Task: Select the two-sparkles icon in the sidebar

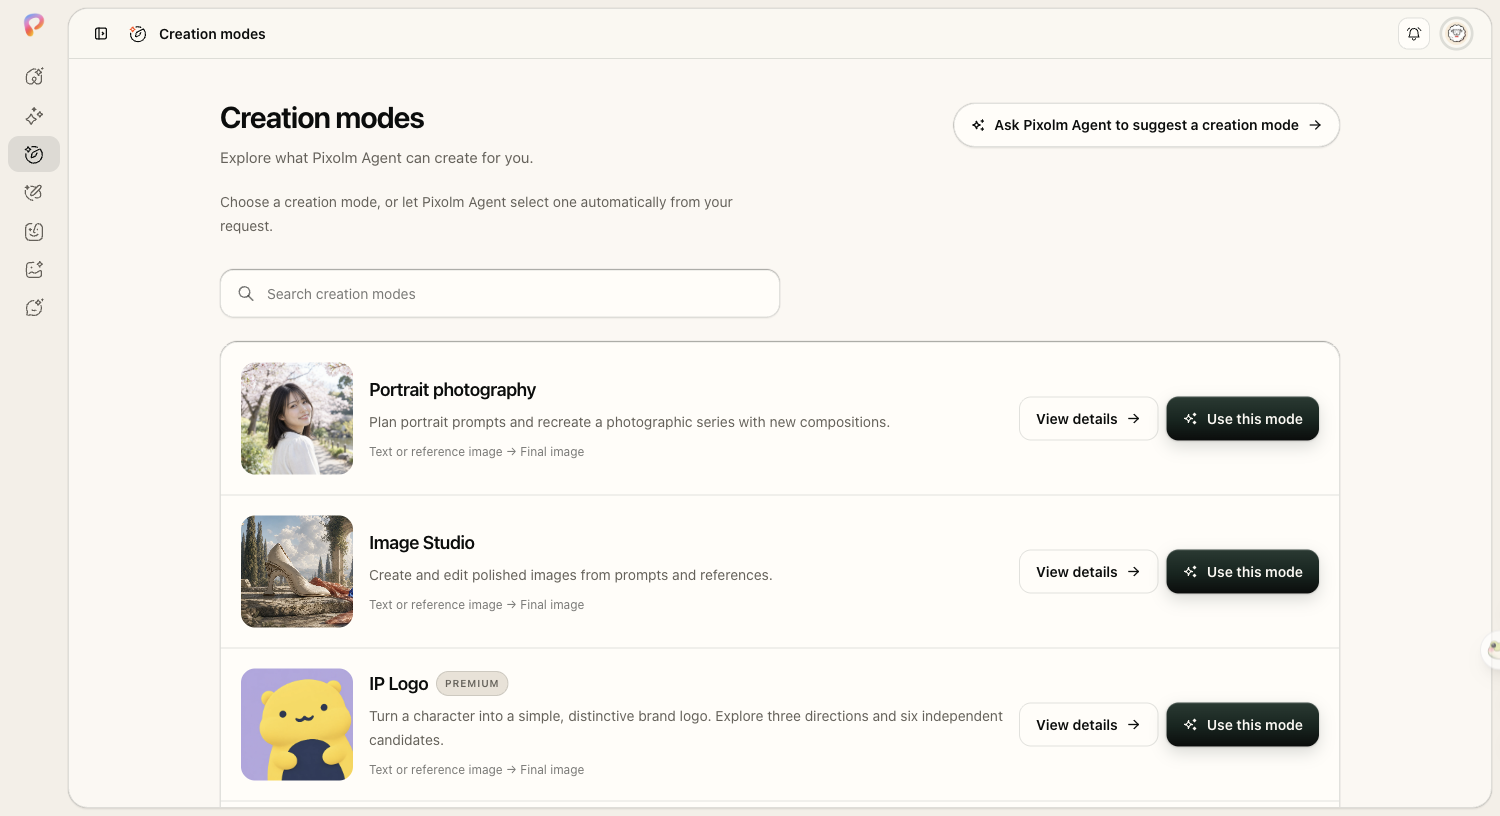Action: [34, 116]
